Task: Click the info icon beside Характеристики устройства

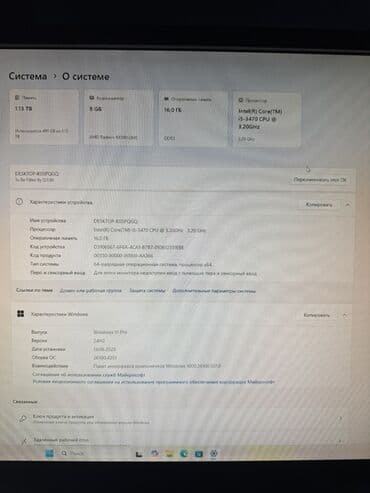Action: point(19,202)
